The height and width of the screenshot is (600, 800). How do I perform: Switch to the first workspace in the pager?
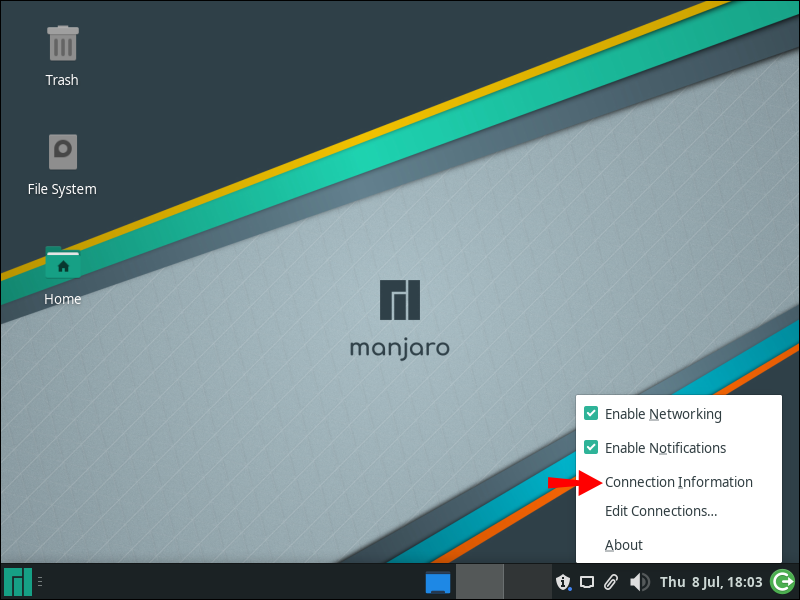pos(479,582)
